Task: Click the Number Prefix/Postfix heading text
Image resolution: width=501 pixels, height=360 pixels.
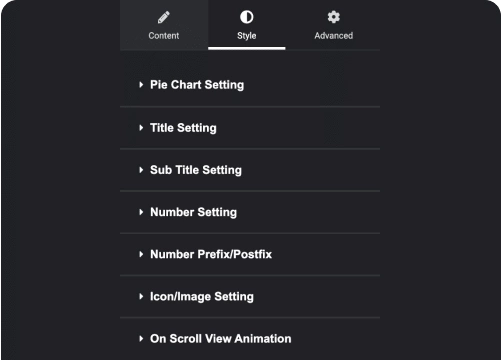Action: coord(211,254)
